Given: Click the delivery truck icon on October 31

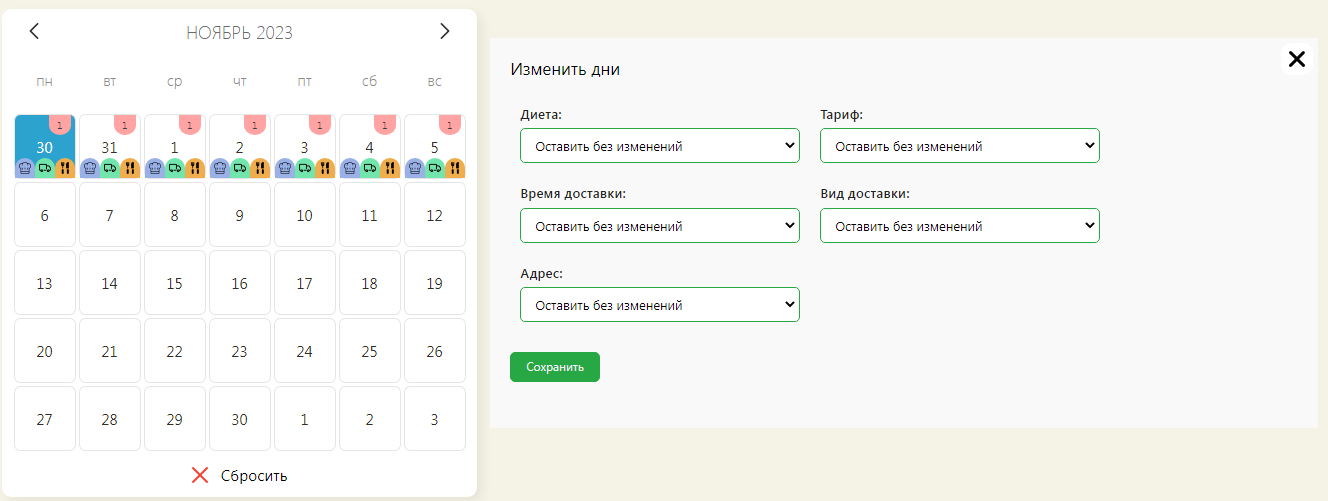Looking at the screenshot, I should [x=109, y=168].
